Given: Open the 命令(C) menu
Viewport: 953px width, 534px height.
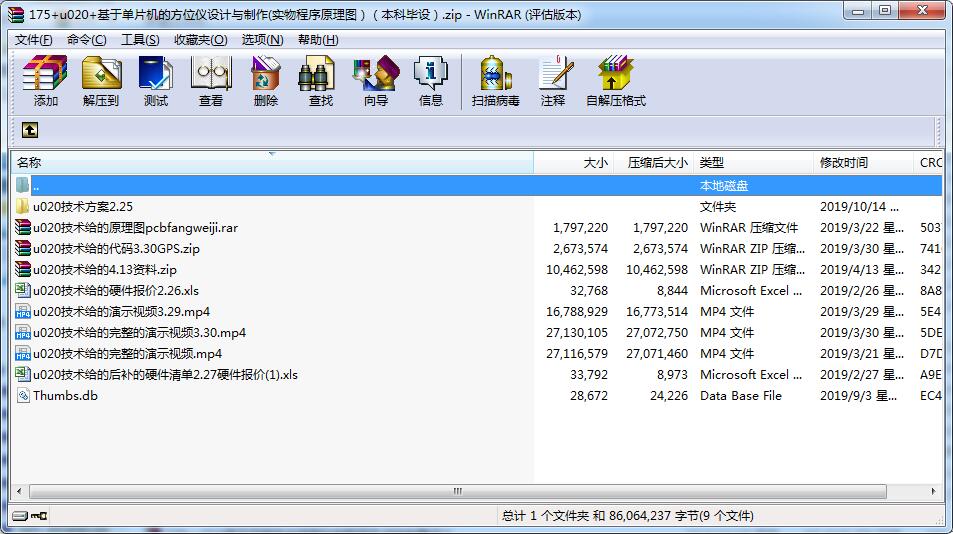Looking at the screenshot, I should pos(86,39).
